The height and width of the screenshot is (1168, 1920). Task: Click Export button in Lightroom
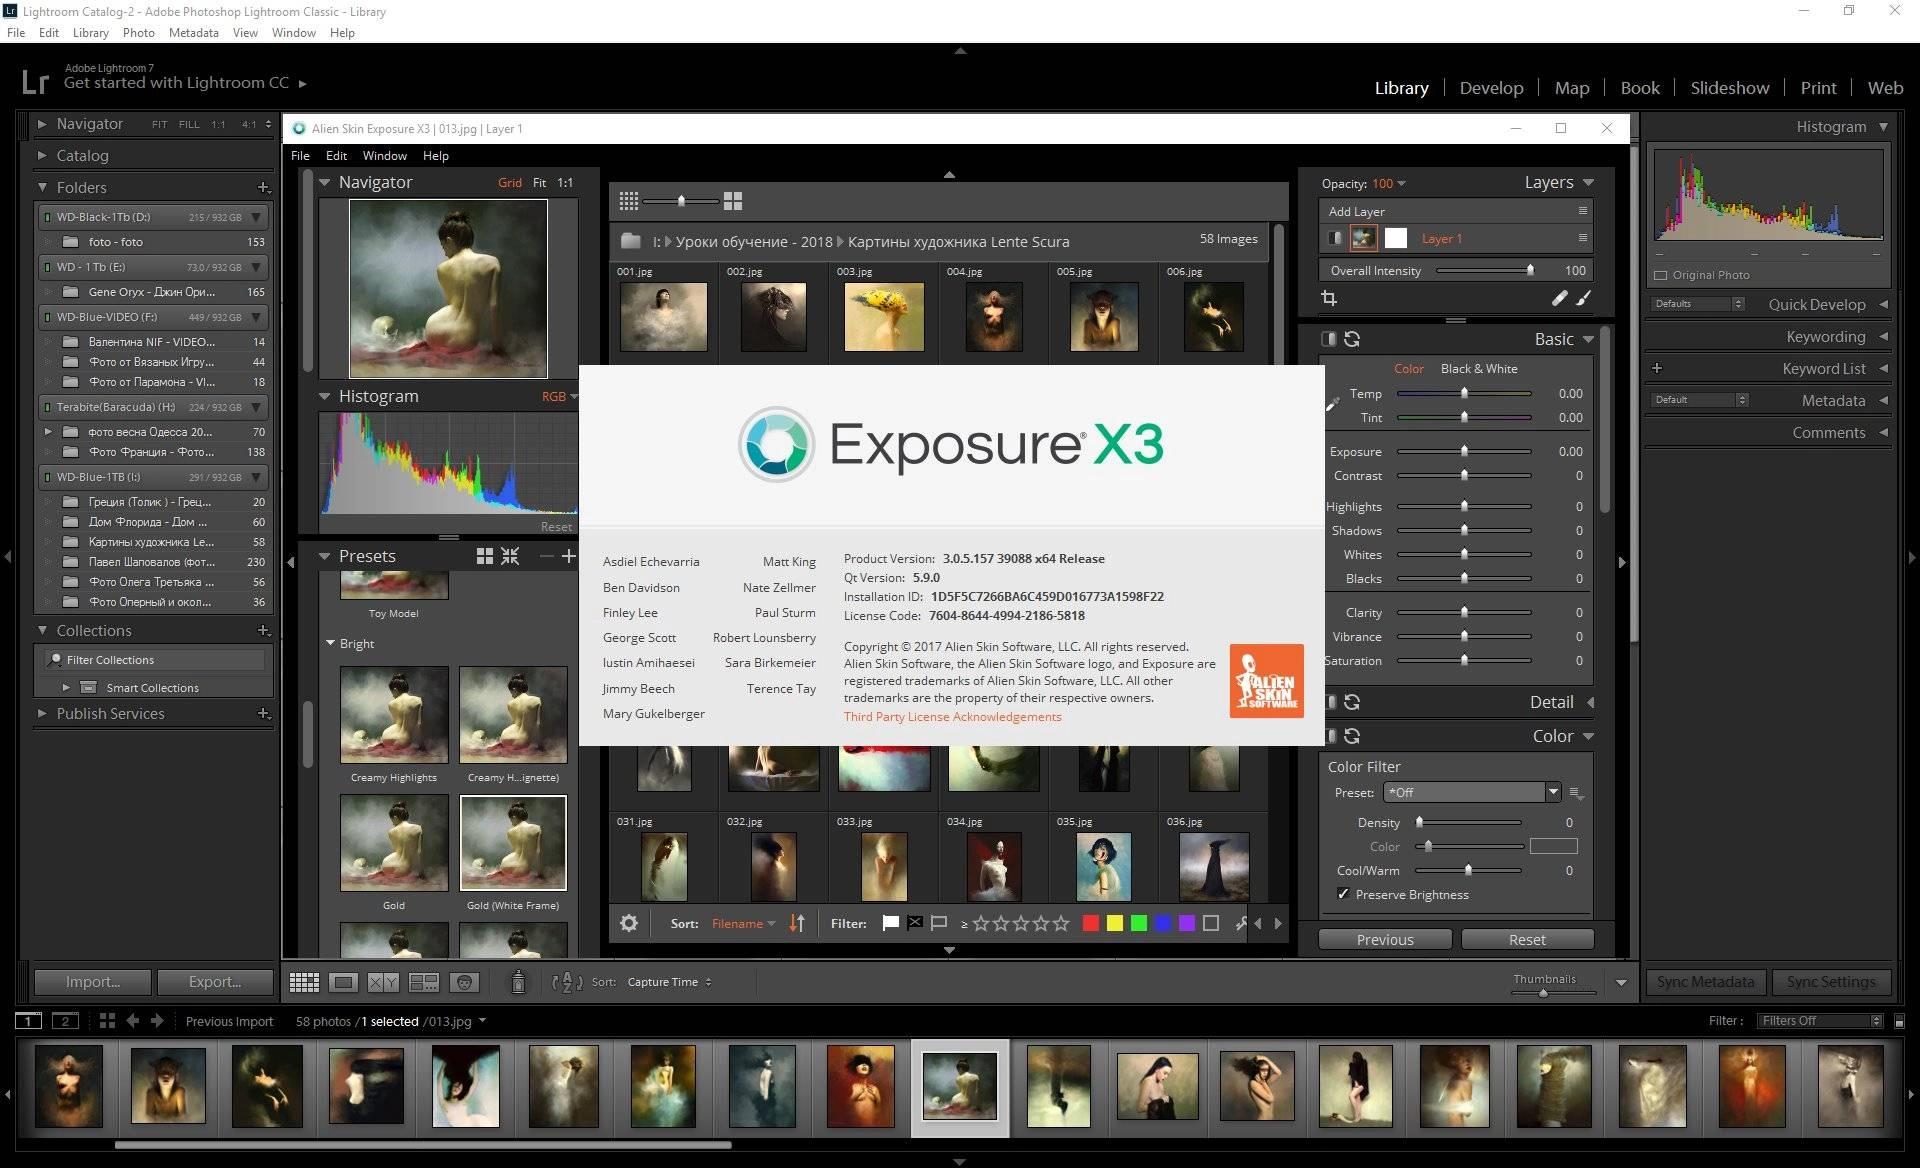[x=215, y=982]
